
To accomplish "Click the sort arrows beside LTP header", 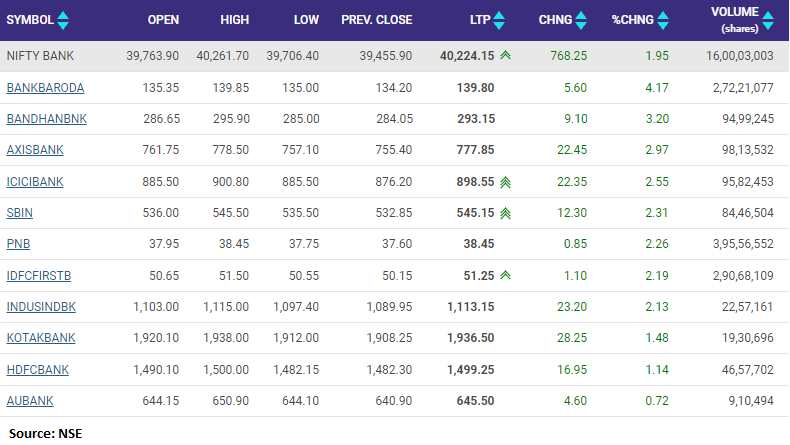I will (x=499, y=20).
